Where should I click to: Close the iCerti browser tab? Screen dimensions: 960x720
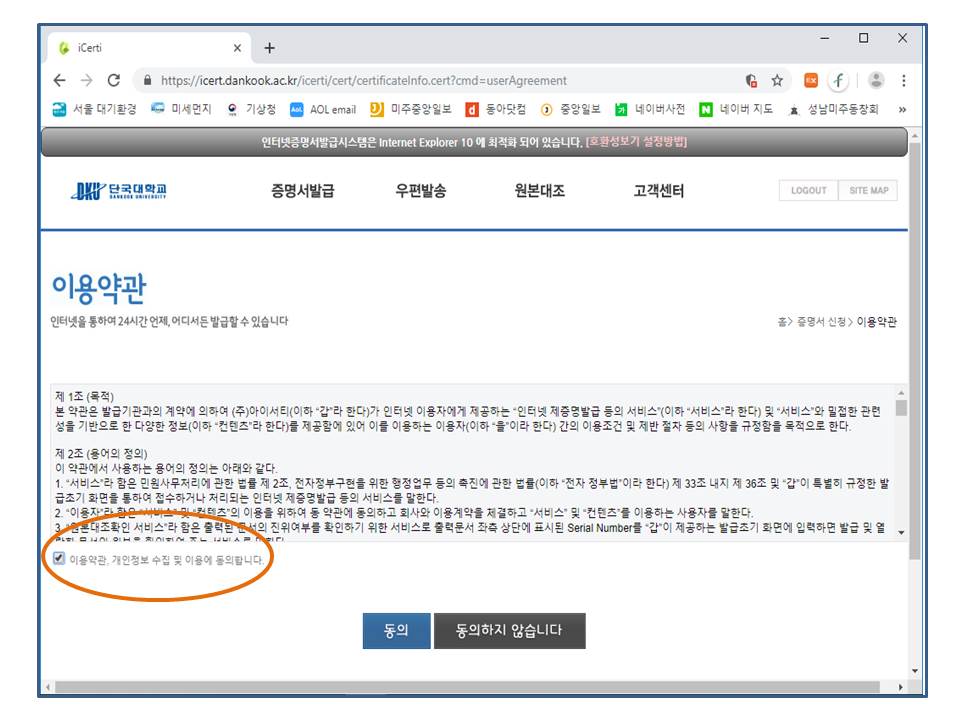(x=237, y=48)
